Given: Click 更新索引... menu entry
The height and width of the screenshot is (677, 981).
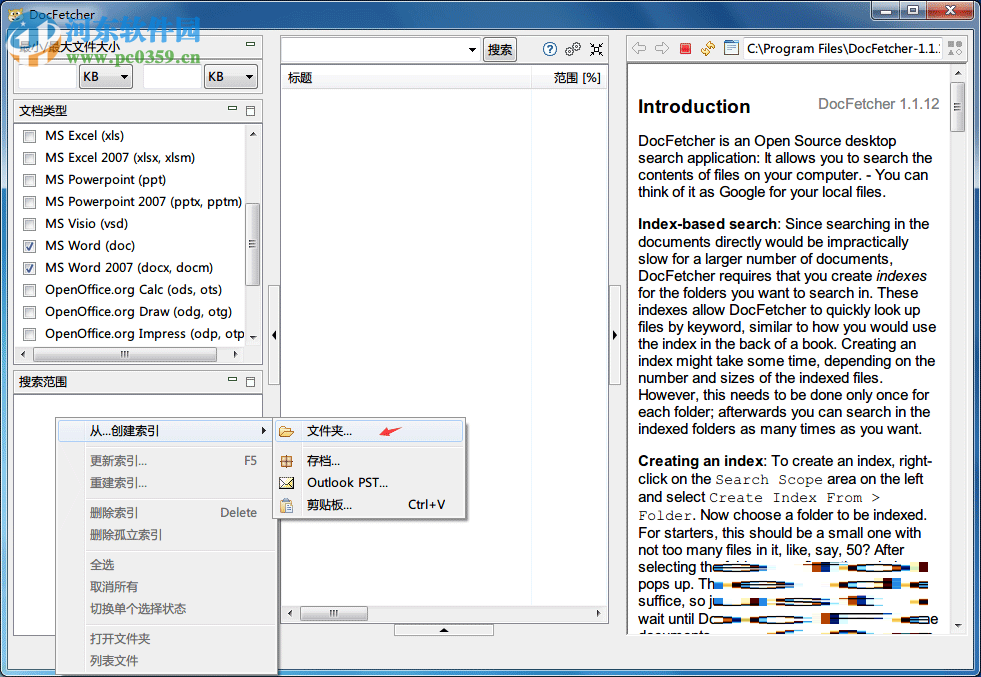Looking at the screenshot, I should [166, 461].
